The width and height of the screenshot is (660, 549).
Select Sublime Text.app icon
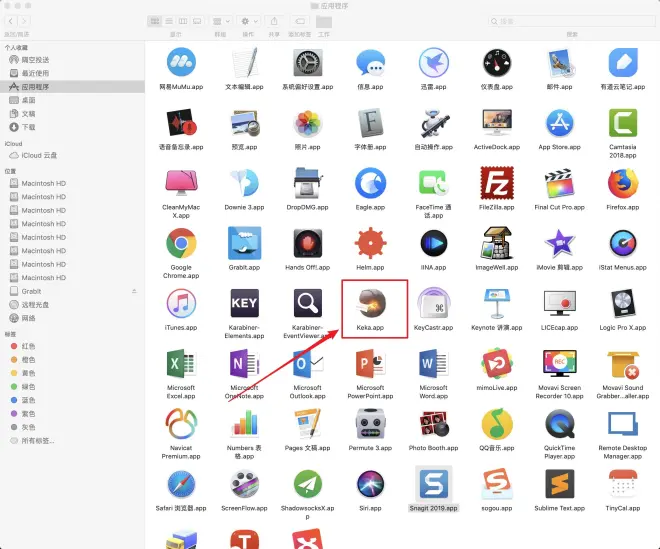(559, 484)
